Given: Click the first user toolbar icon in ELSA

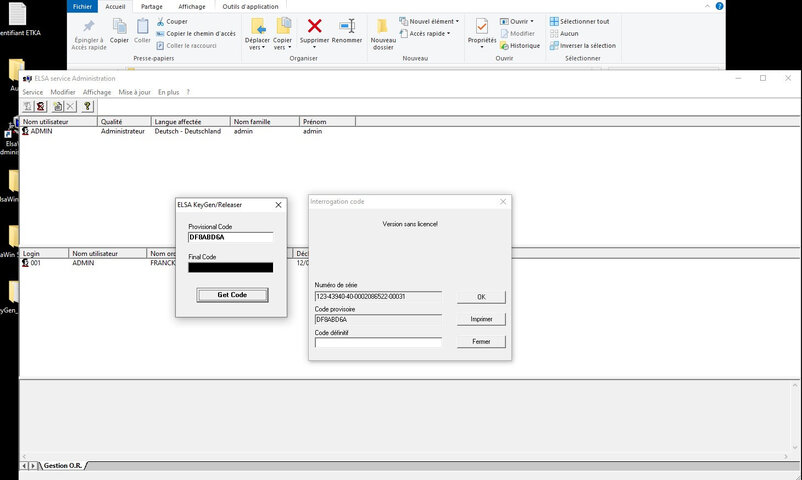Looking at the screenshot, I should click(x=28, y=106).
